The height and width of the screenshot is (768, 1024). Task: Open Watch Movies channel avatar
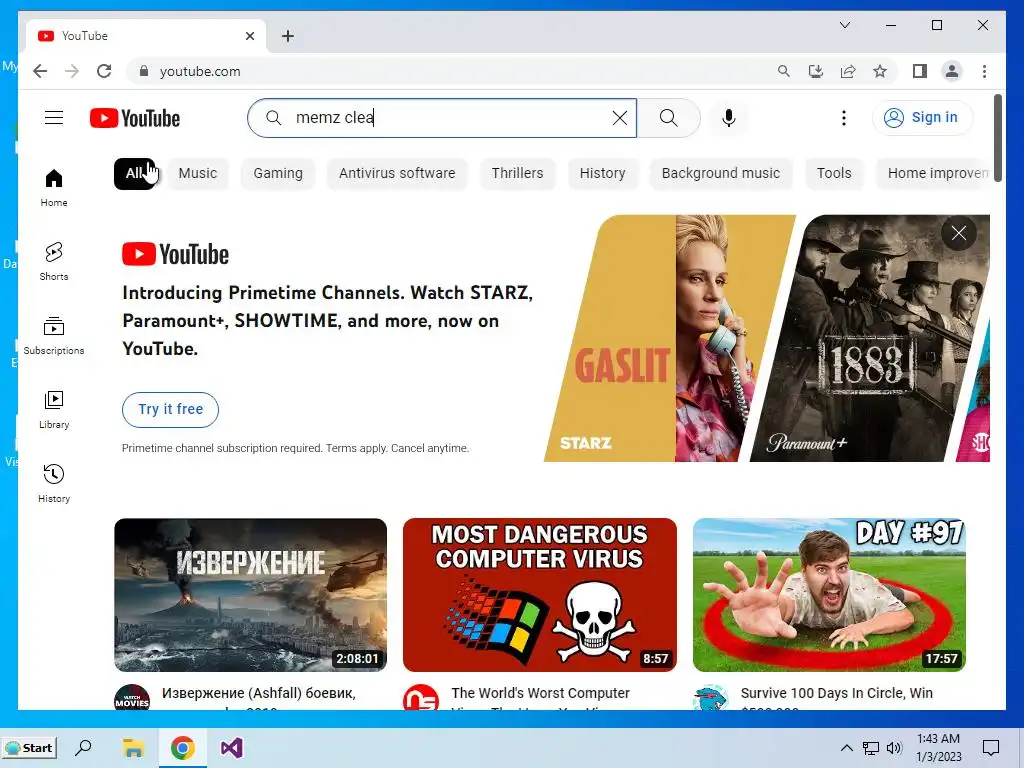[x=132, y=698]
